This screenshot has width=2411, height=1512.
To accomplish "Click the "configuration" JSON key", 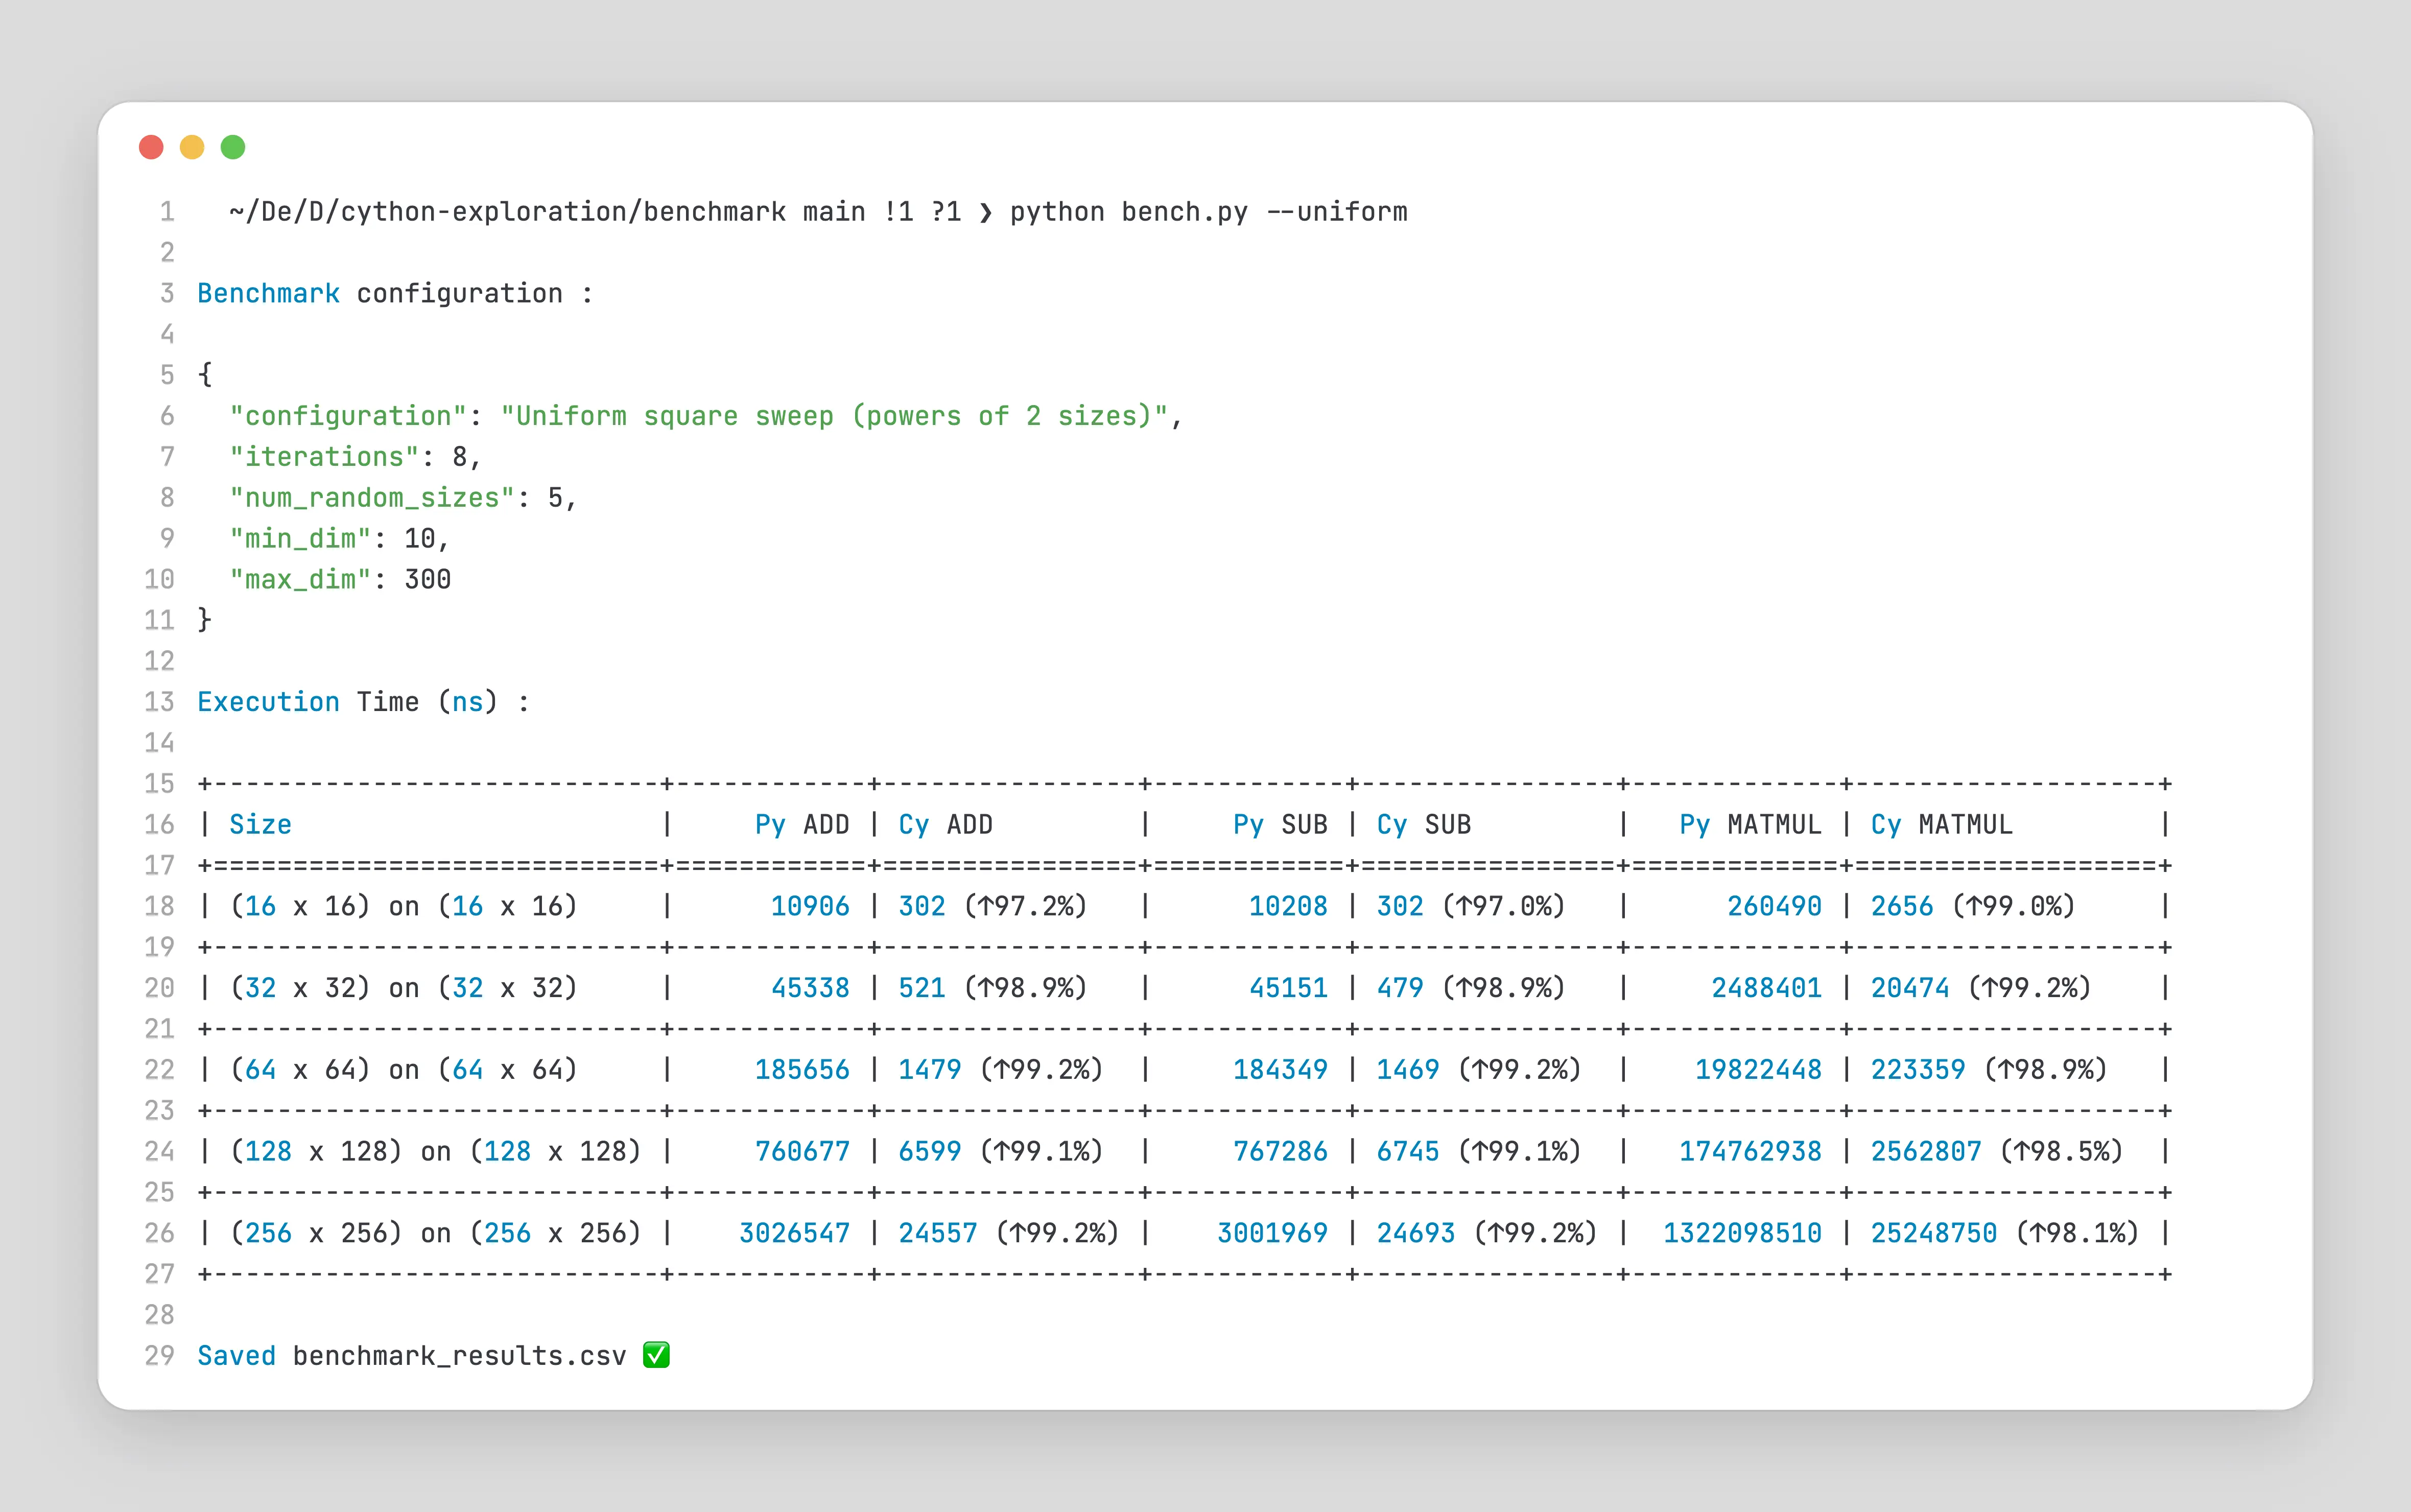I will pyautogui.click(x=348, y=416).
